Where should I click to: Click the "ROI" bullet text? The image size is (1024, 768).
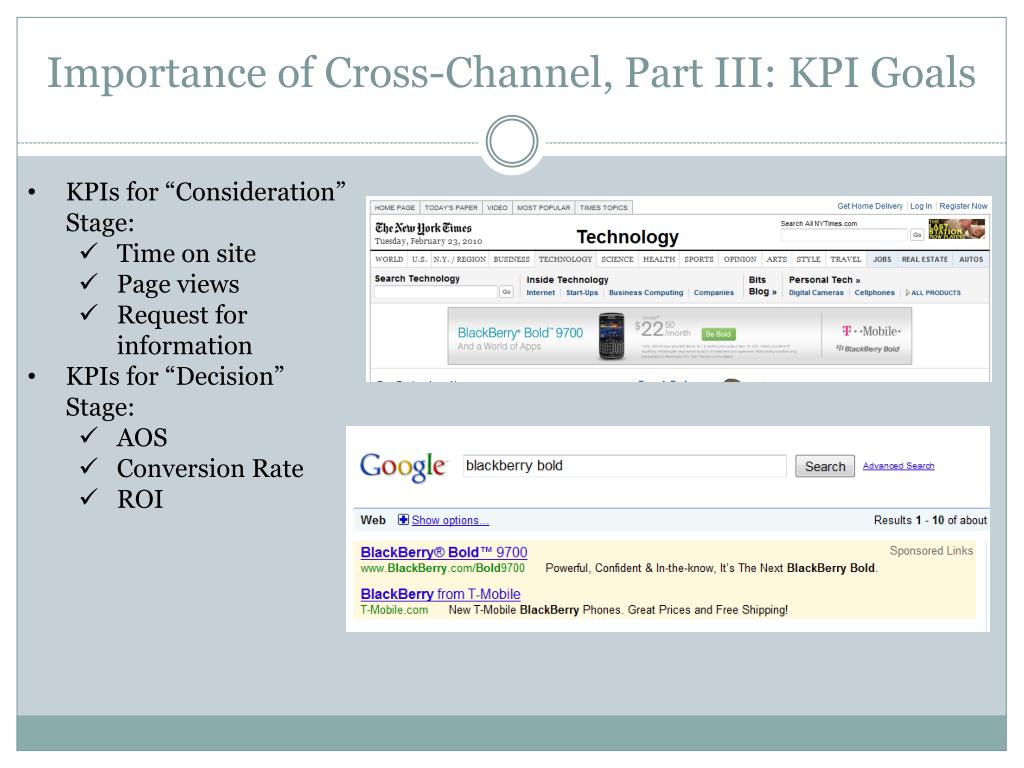(140, 499)
